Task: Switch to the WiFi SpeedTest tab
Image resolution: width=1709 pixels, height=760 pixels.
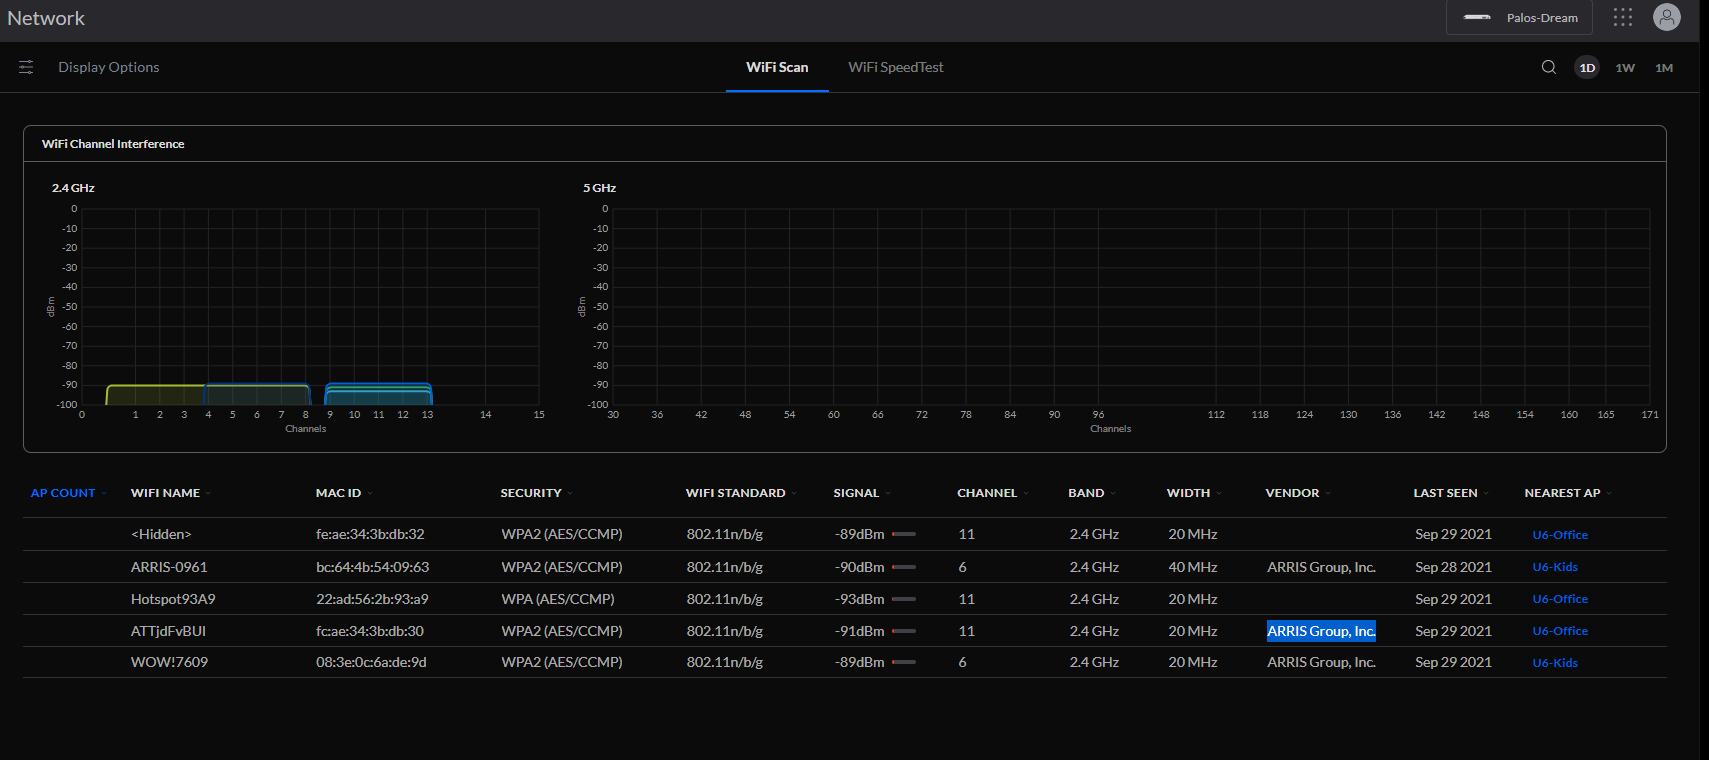Action: tap(895, 67)
